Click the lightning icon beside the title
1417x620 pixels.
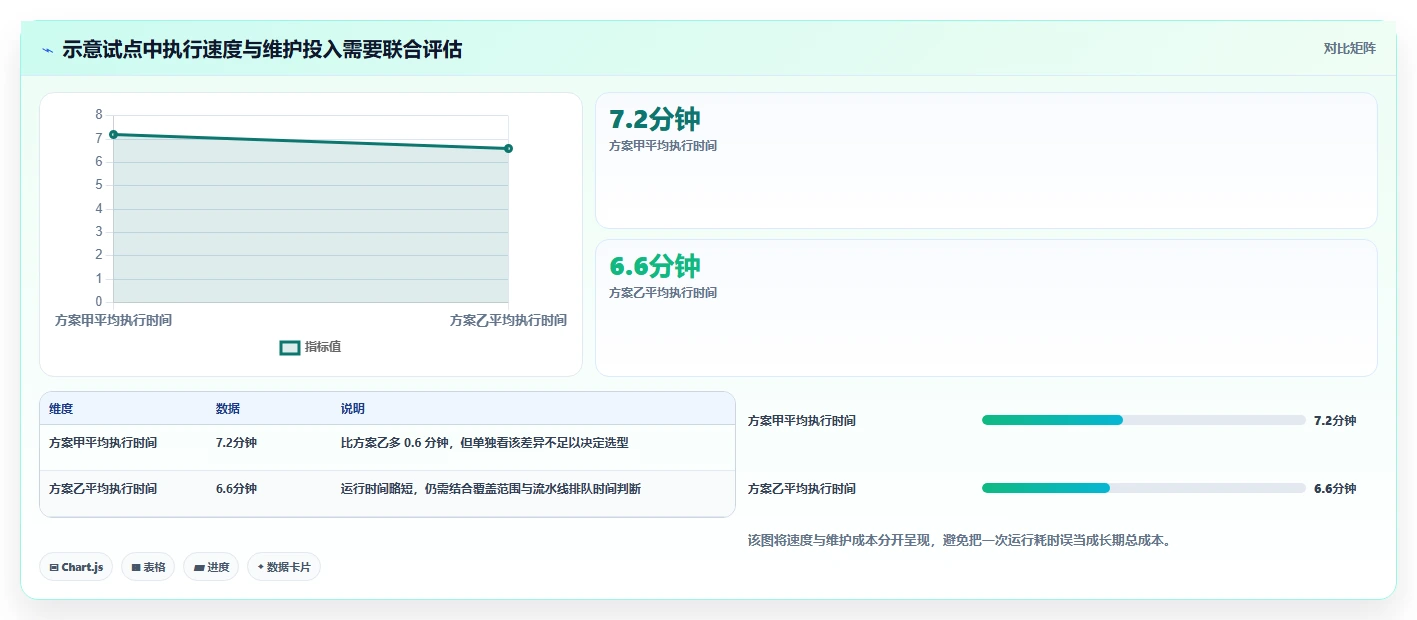(48, 50)
